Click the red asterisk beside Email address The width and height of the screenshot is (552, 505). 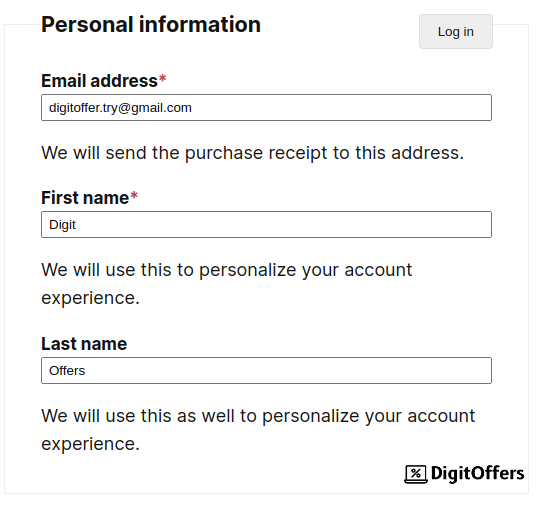pyautogui.click(x=162, y=79)
